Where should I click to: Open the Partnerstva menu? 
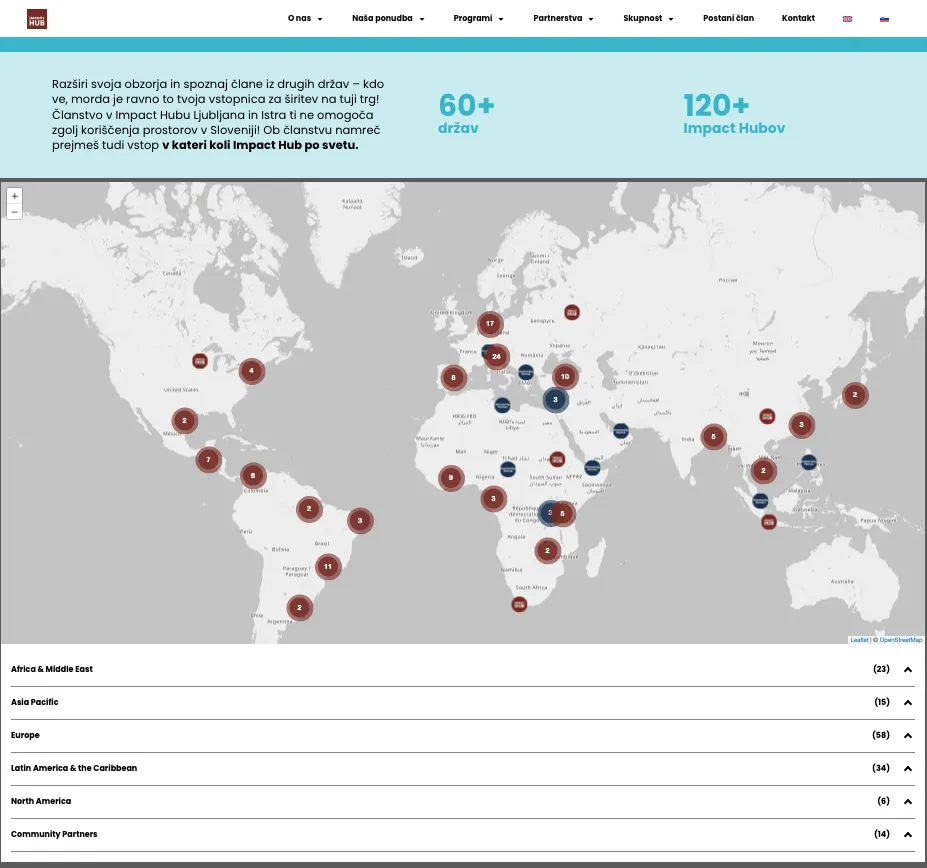click(x=563, y=18)
